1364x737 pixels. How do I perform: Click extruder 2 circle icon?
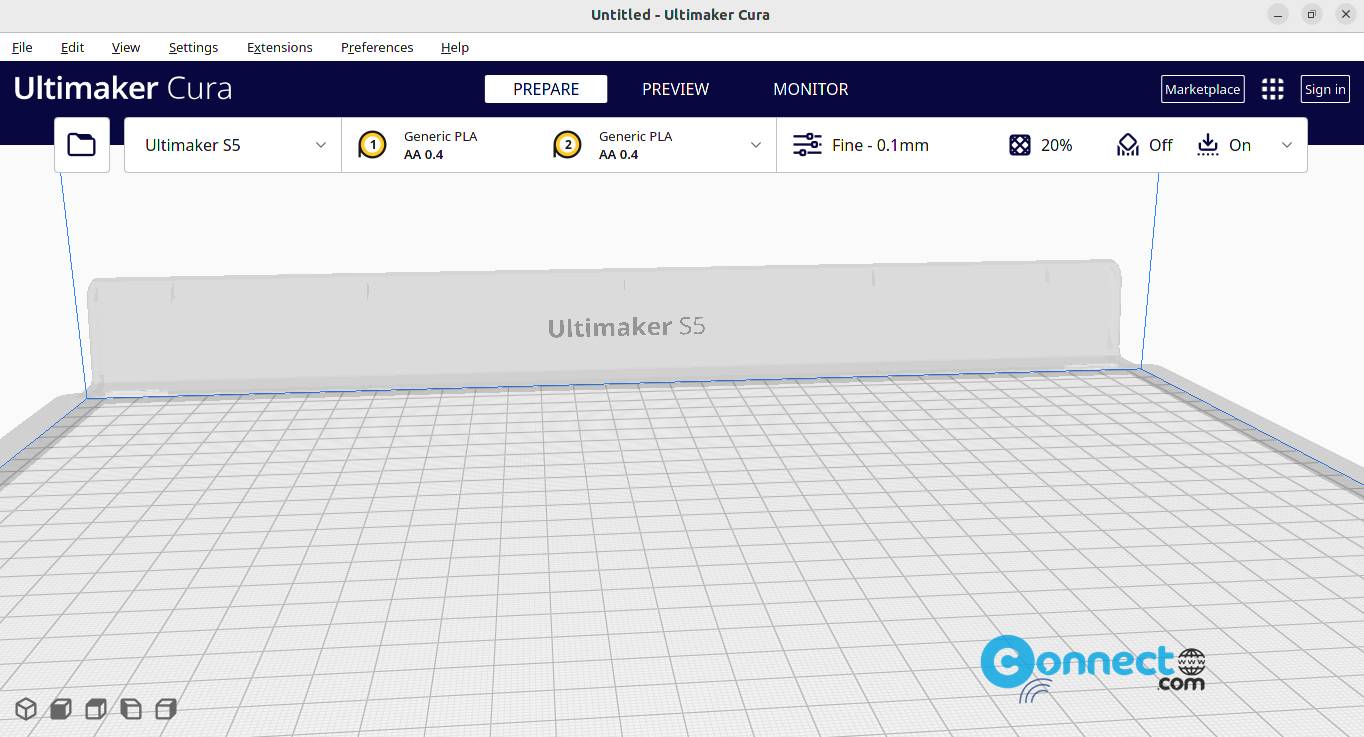click(567, 145)
